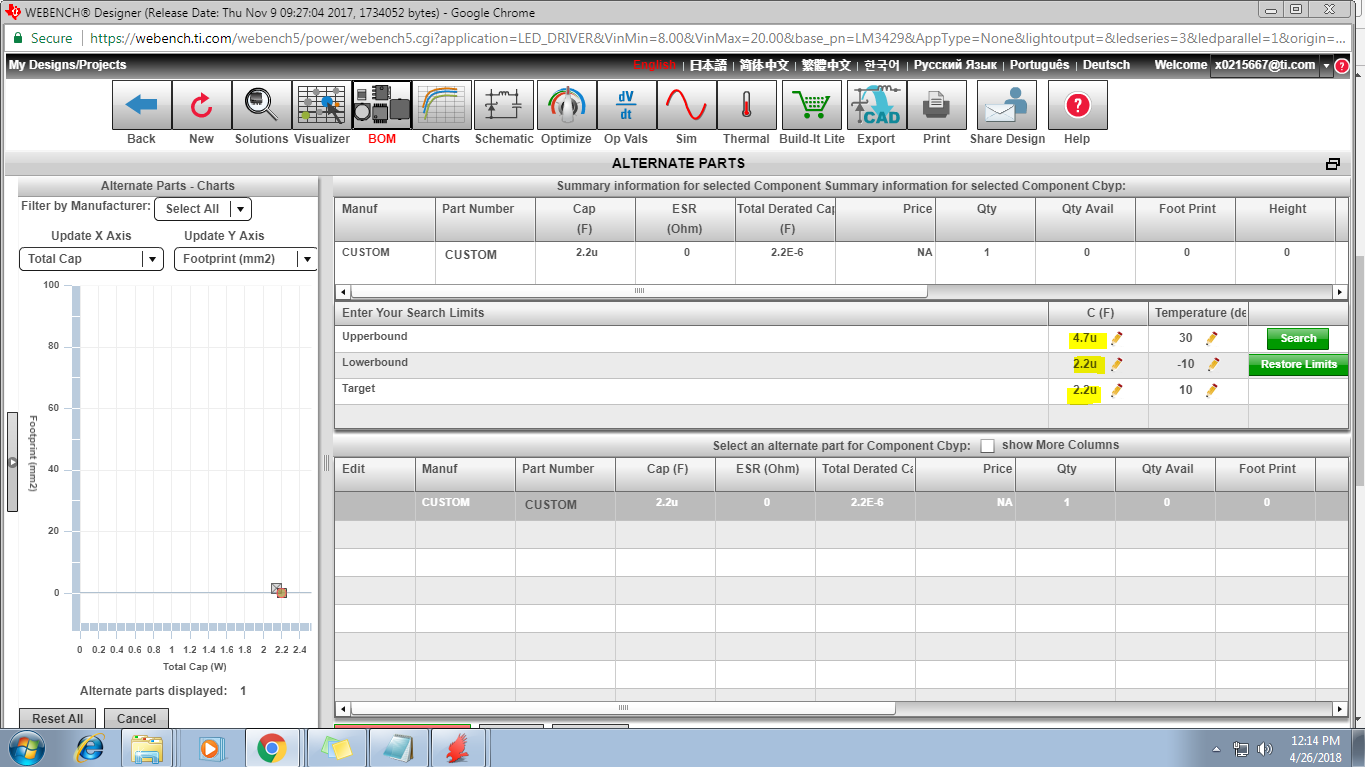Start a New design icon
This screenshot has width=1365, height=767.
pyautogui.click(x=201, y=105)
